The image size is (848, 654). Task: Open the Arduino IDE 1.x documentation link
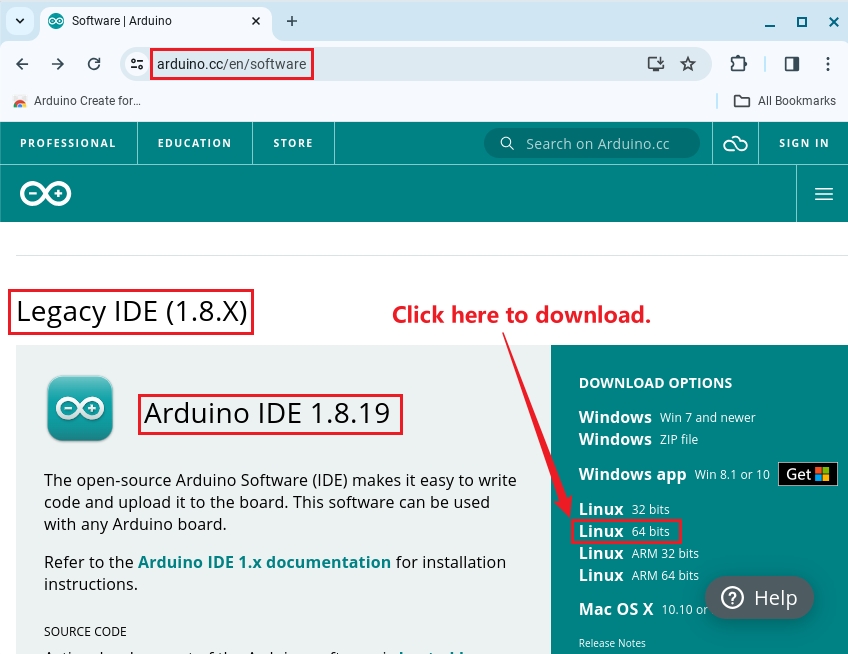pos(264,562)
